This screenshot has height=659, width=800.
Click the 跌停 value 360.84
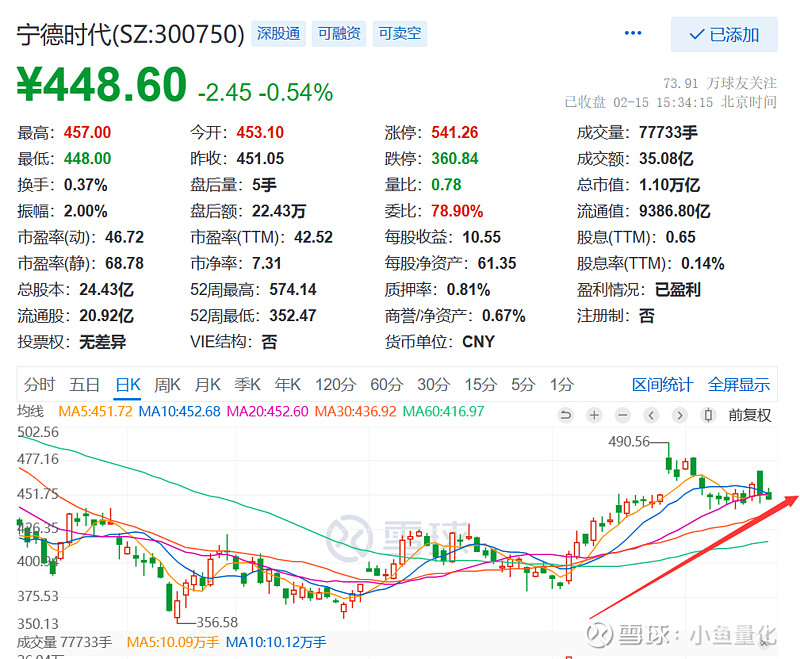click(x=455, y=159)
